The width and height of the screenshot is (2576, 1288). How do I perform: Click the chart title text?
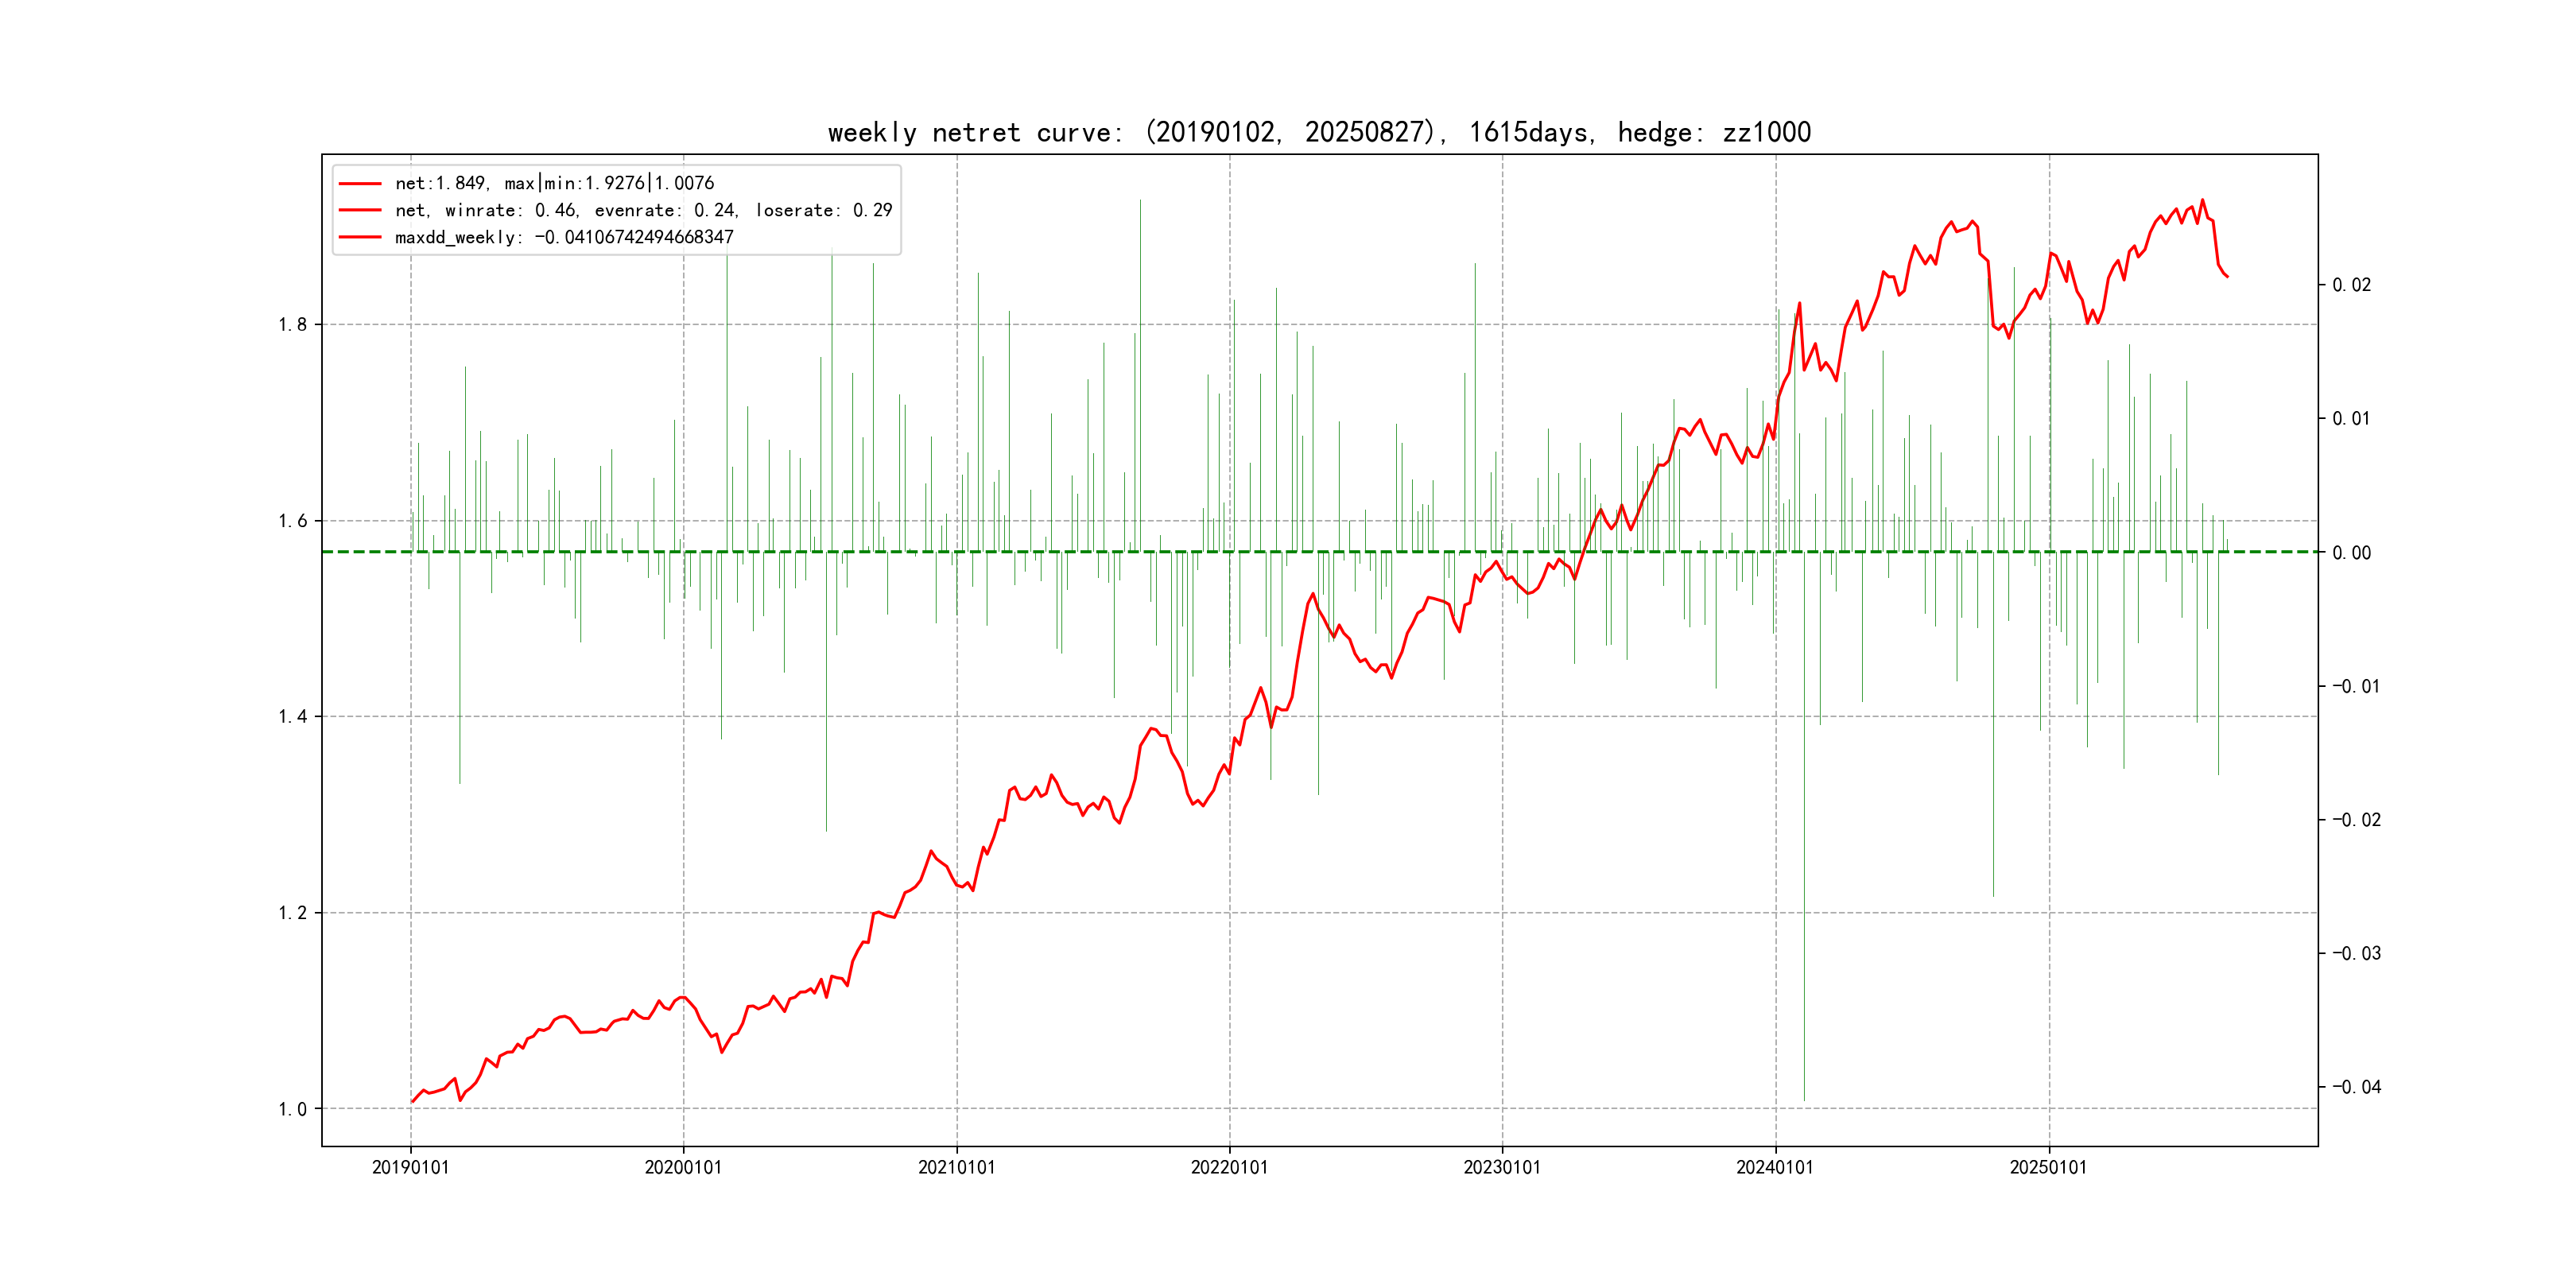point(1319,132)
